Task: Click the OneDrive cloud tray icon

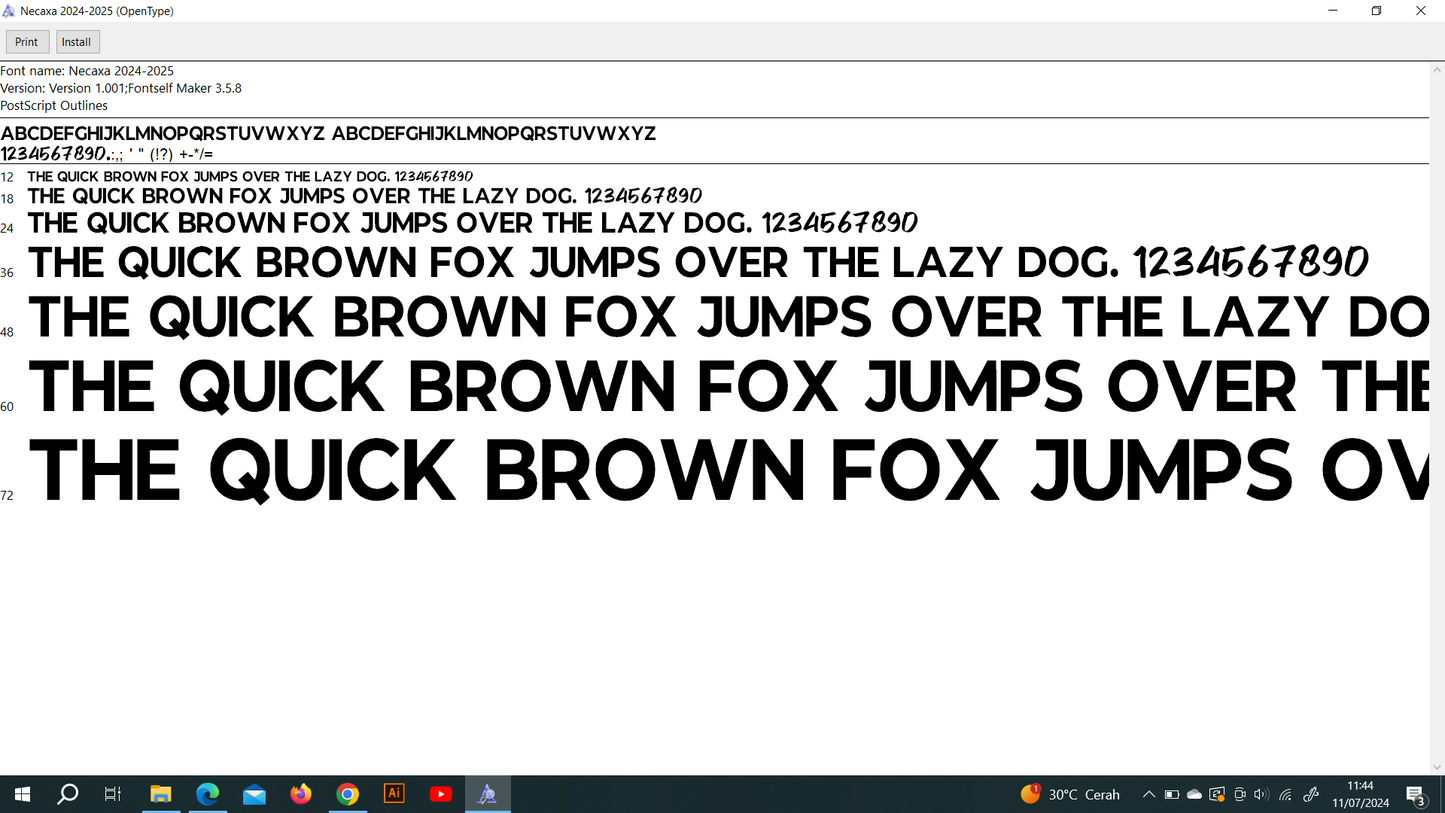Action: 1194,795
